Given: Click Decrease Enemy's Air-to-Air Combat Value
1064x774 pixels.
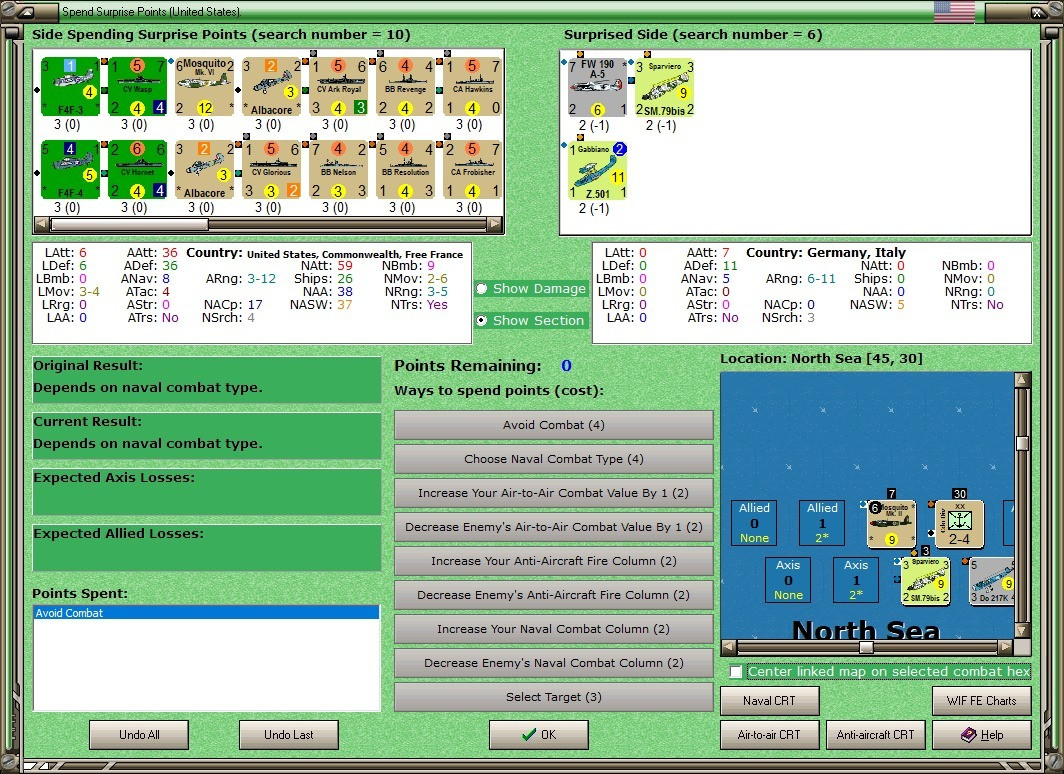Looking at the screenshot, I should coord(554,527).
